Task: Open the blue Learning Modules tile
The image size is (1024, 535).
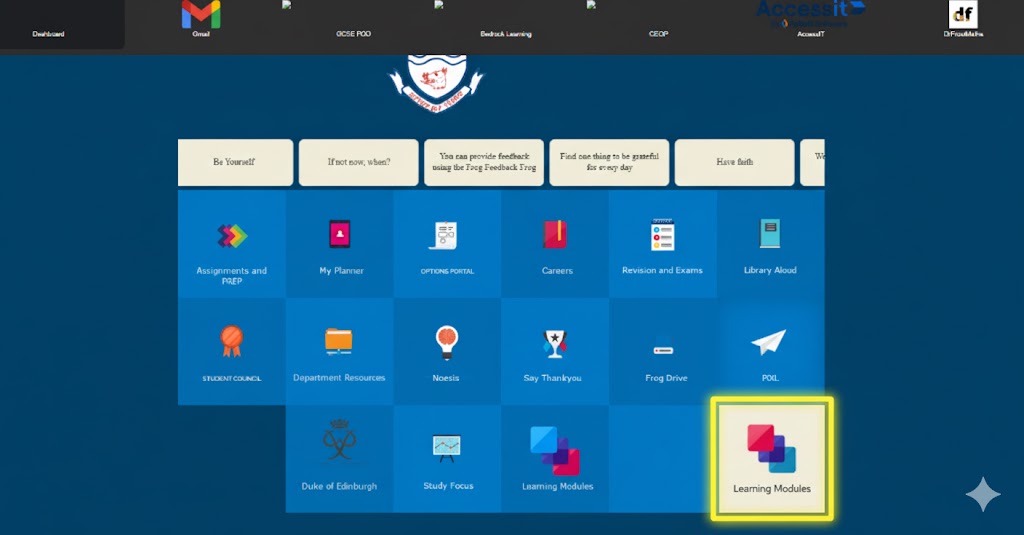Action: [x=555, y=459]
